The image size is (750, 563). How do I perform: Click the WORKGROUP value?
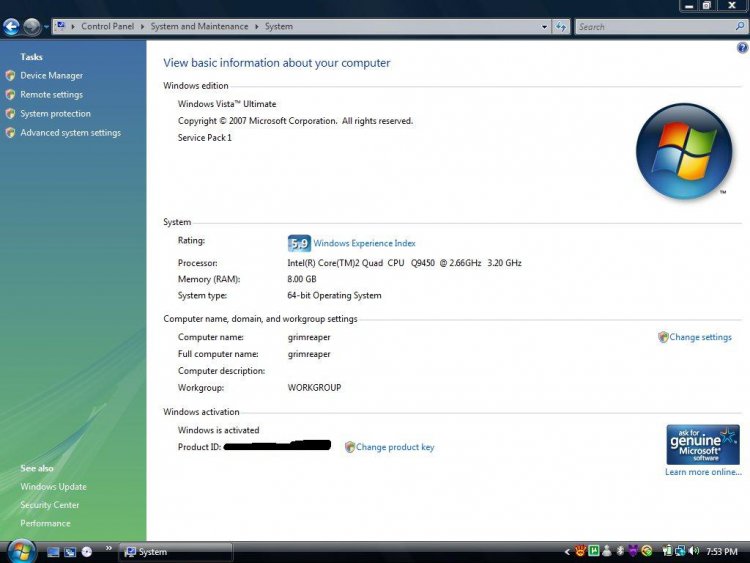tap(314, 388)
